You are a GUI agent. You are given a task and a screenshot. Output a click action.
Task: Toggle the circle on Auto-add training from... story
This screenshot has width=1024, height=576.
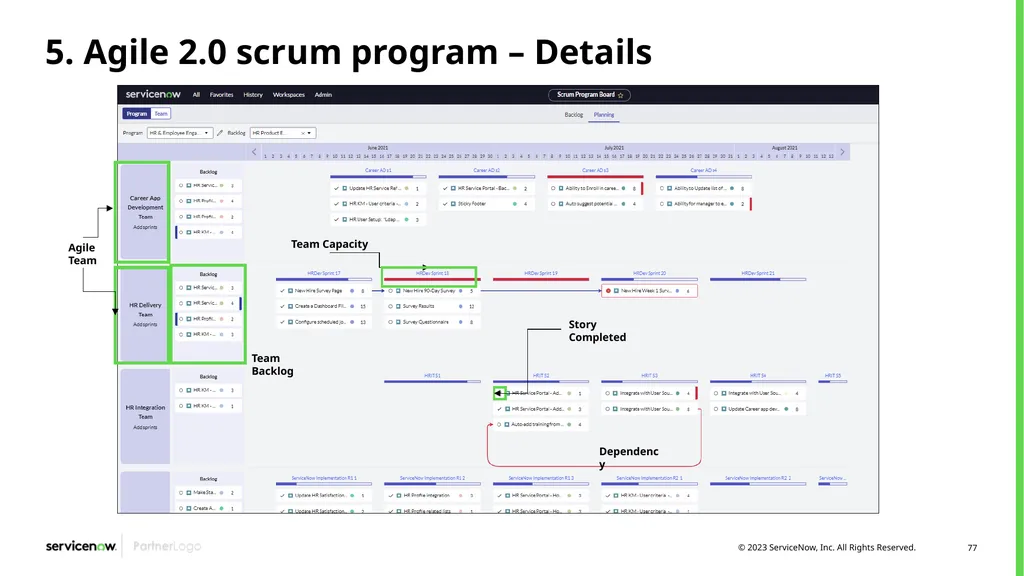click(499, 424)
